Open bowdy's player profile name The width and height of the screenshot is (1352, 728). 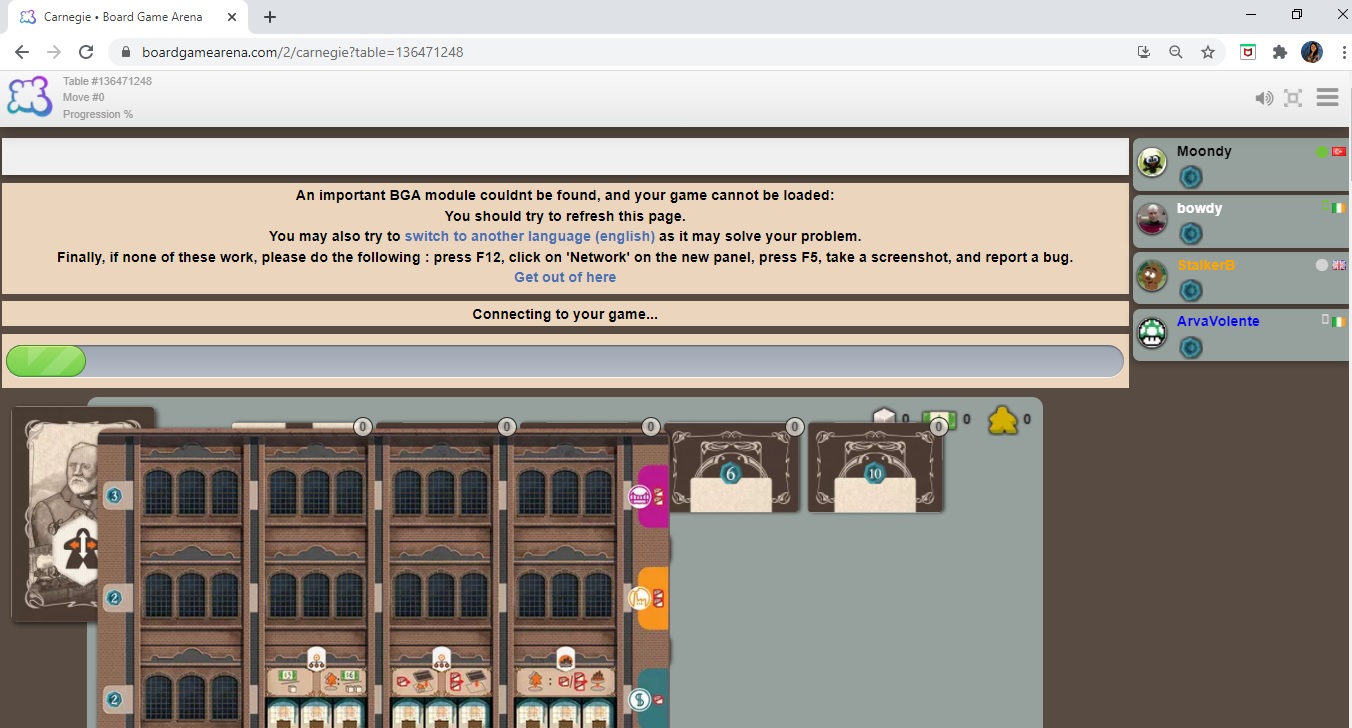[1199, 208]
